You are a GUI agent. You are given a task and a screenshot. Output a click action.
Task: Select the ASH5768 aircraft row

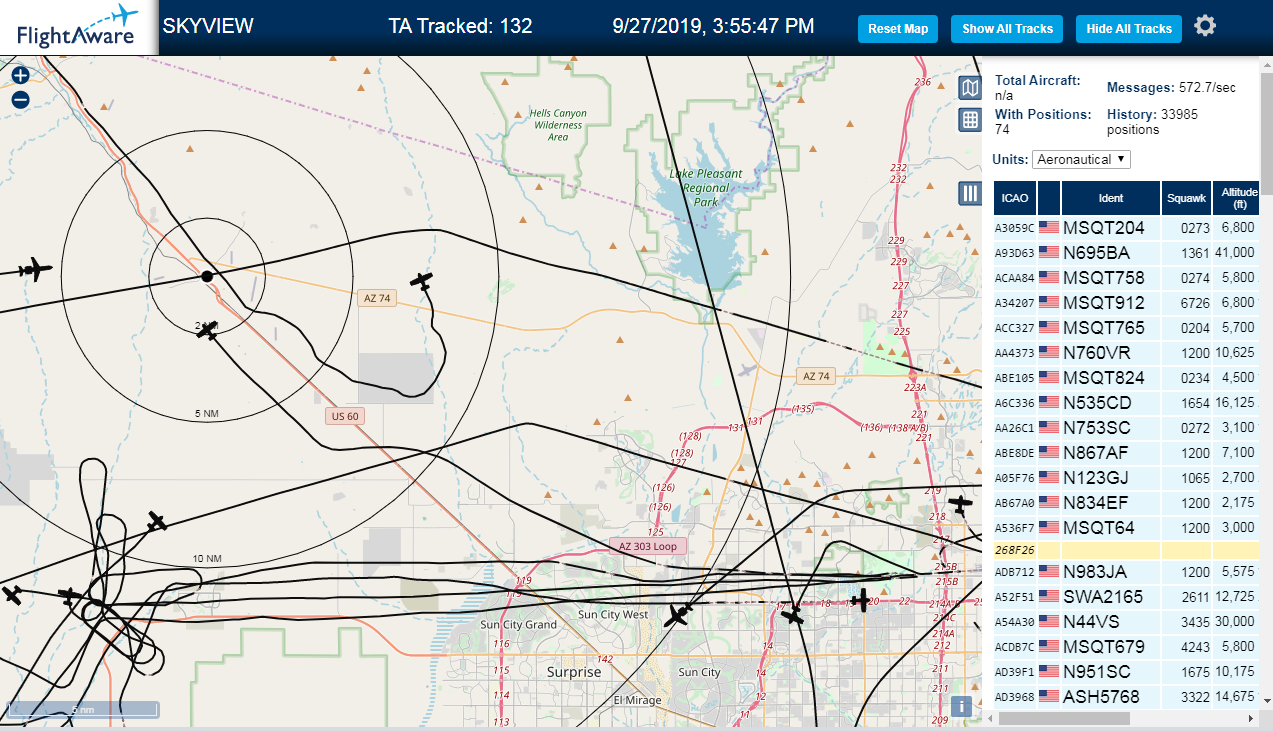(1127, 696)
